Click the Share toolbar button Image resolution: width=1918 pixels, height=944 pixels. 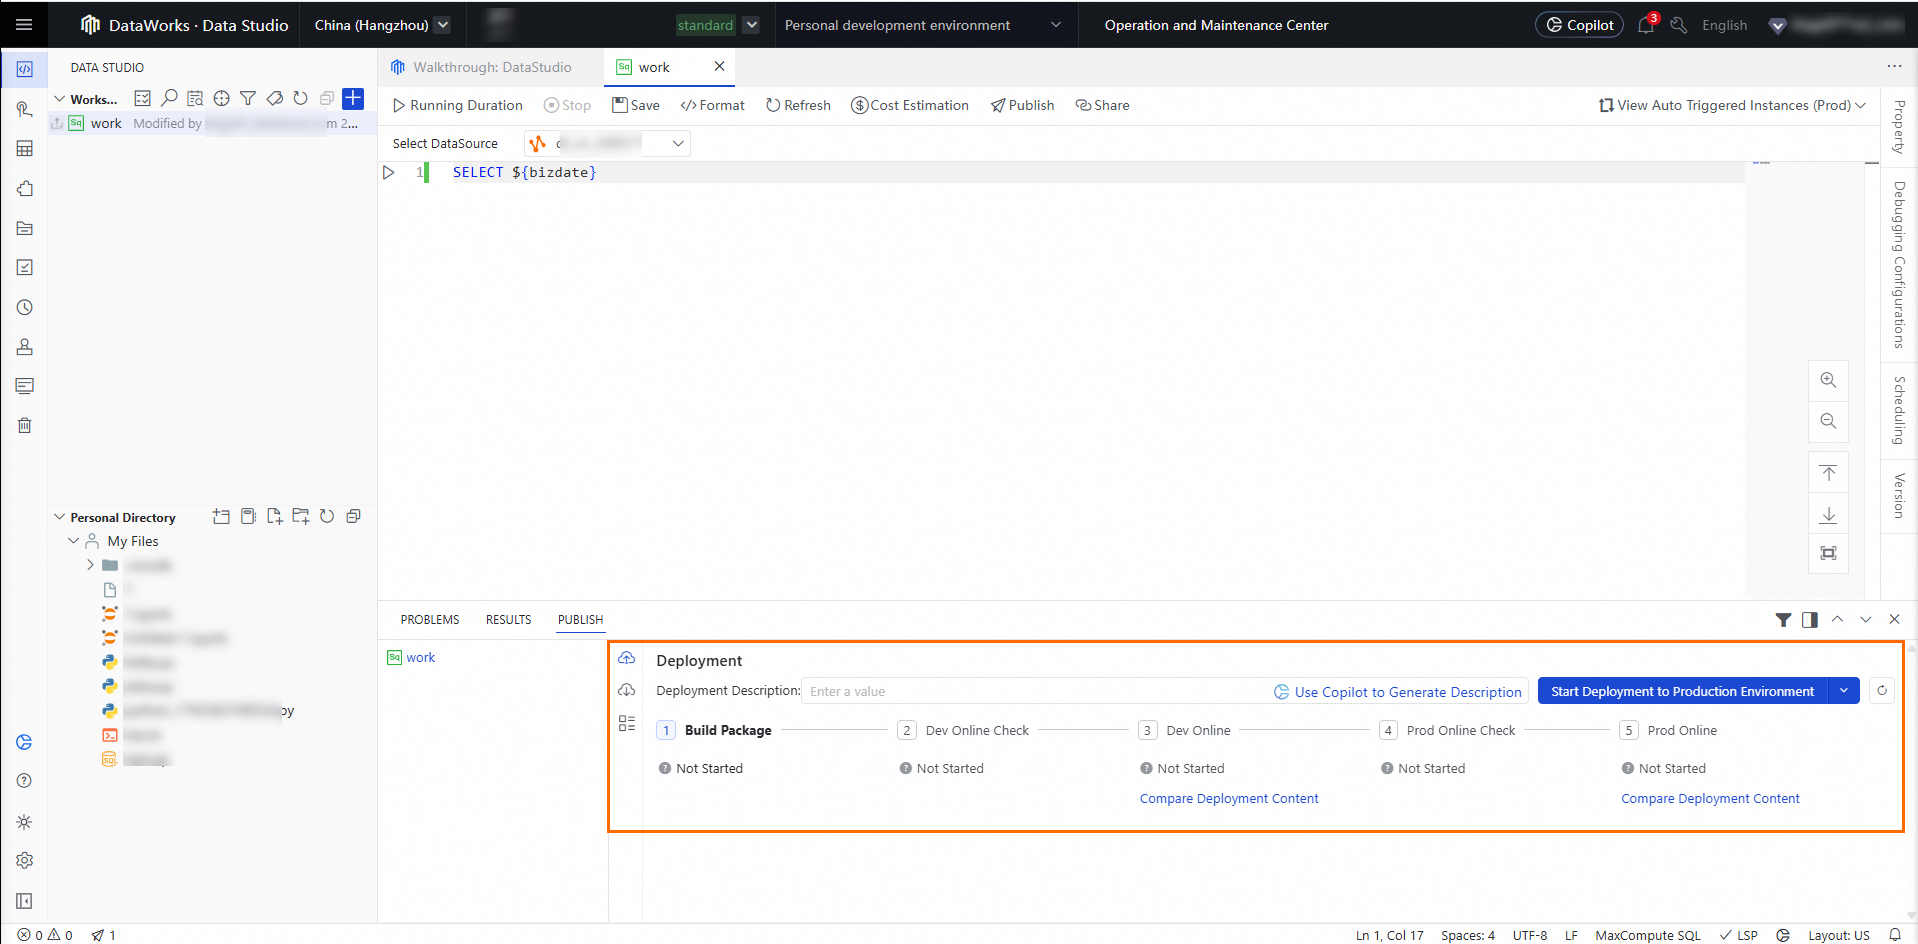[1102, 105]
